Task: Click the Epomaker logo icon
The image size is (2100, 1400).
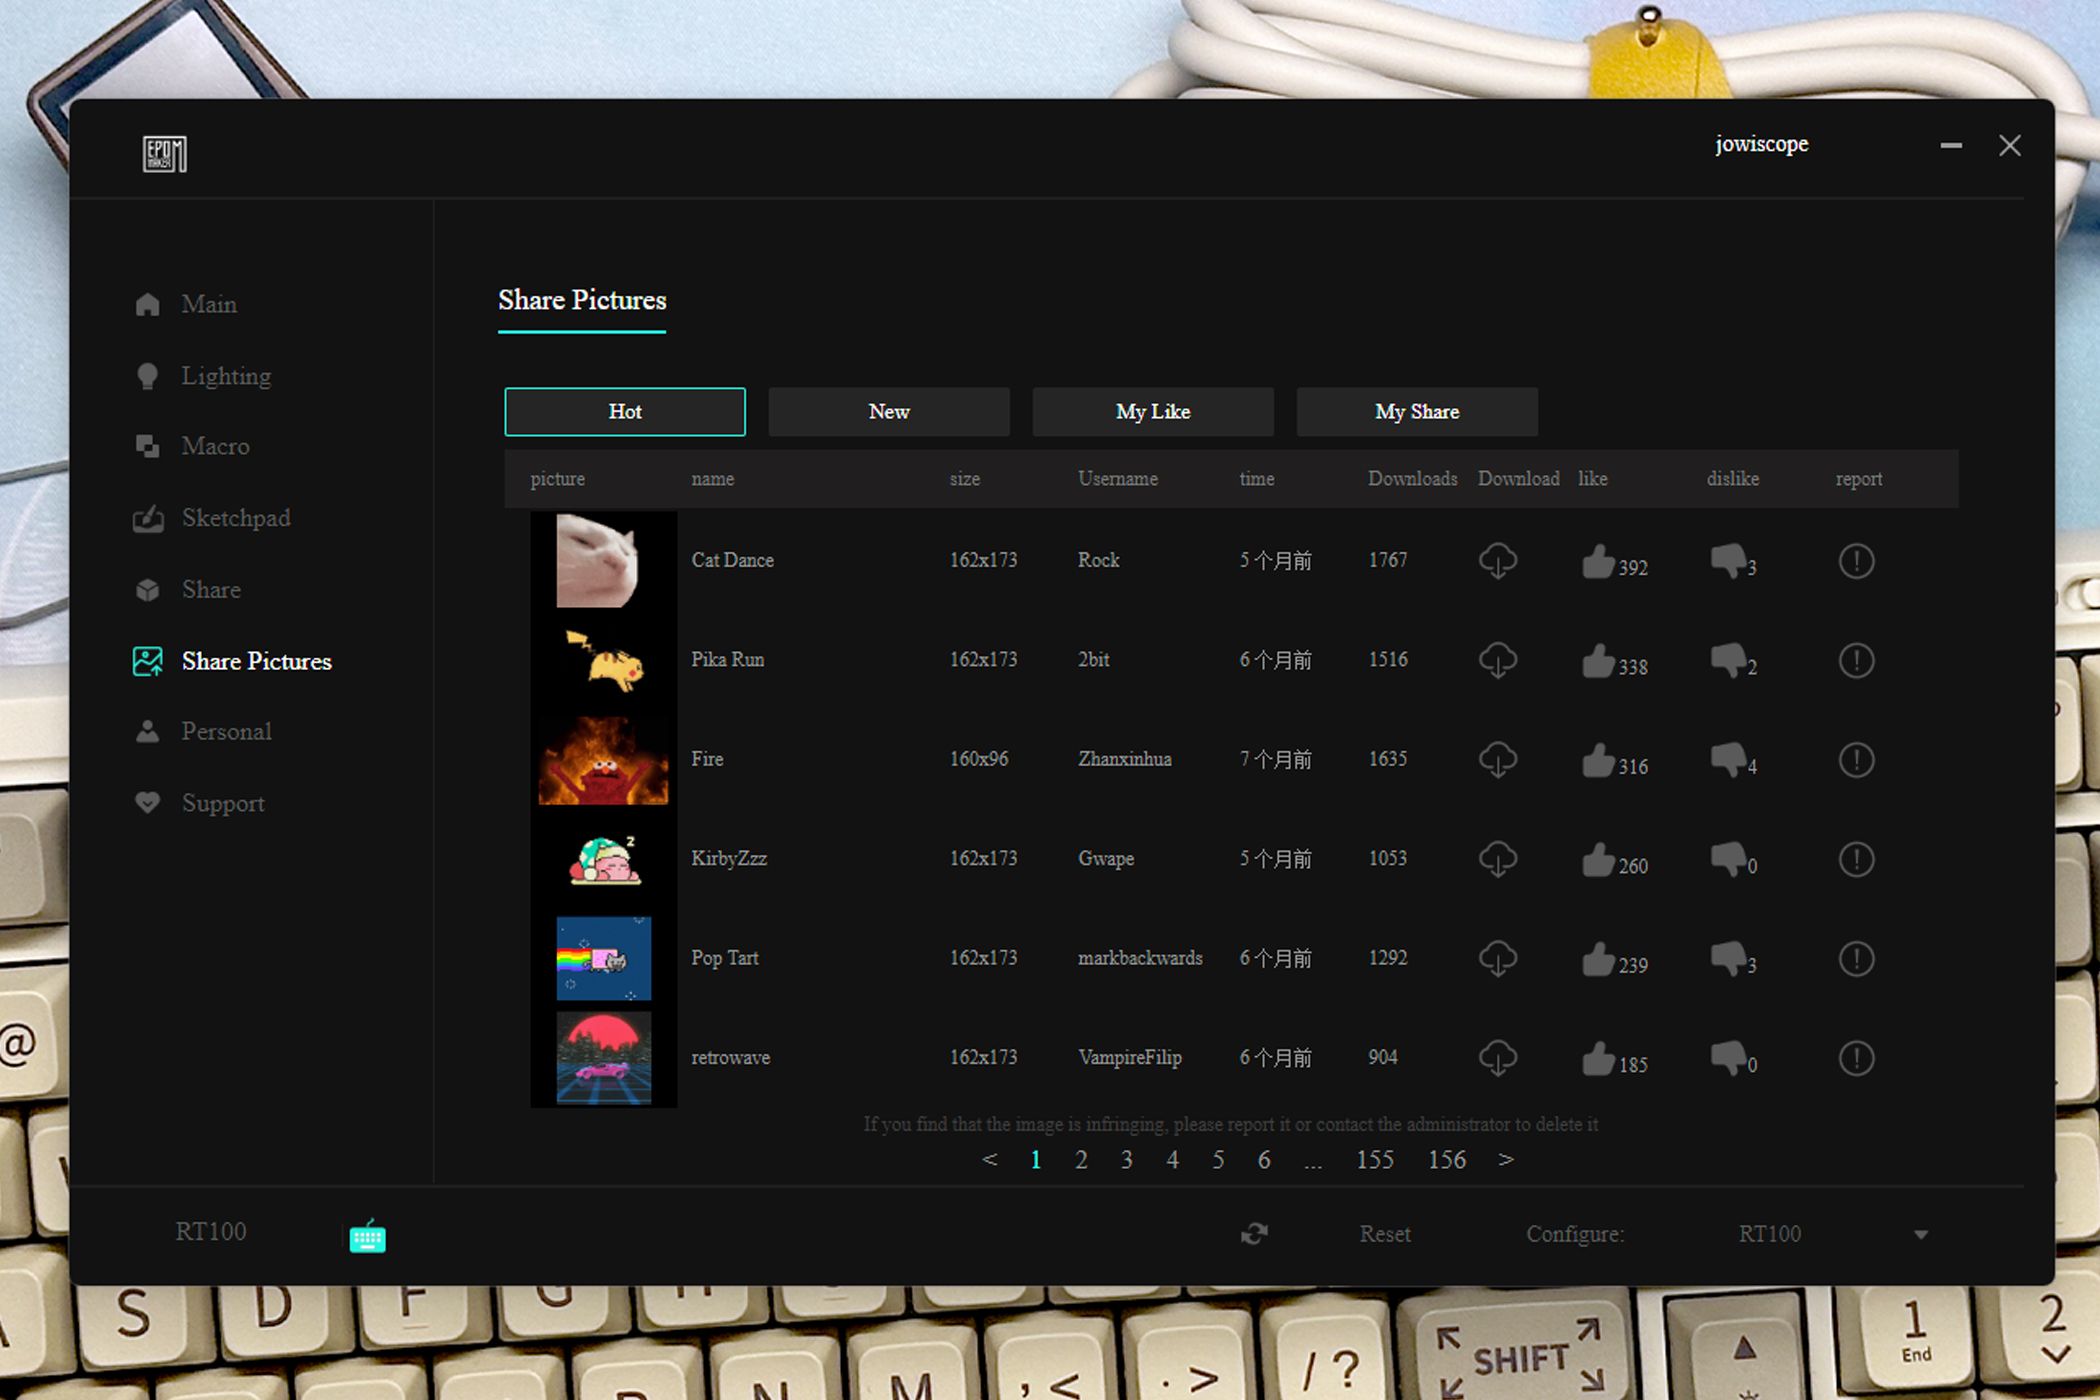Action: 164,154
